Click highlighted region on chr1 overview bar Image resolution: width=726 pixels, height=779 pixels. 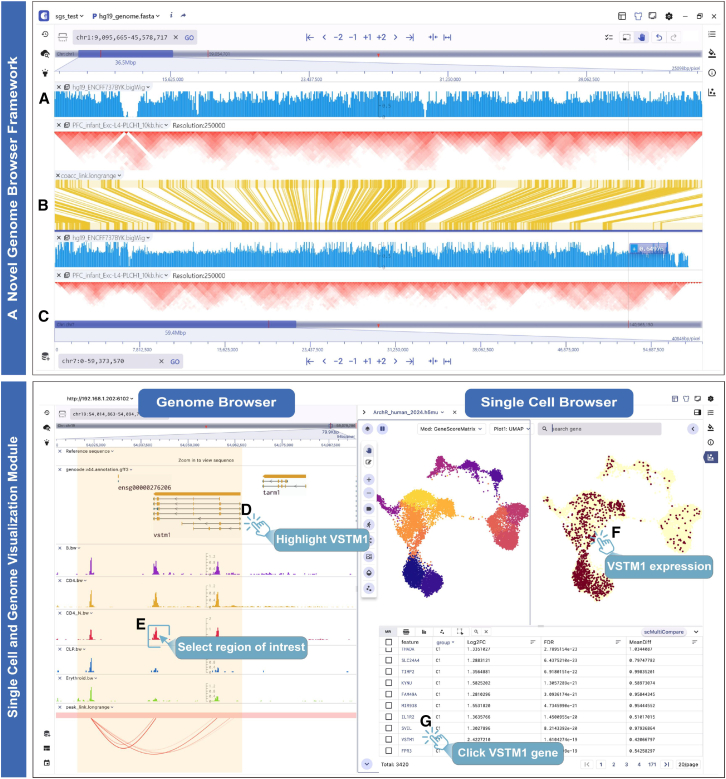[125, 54]
